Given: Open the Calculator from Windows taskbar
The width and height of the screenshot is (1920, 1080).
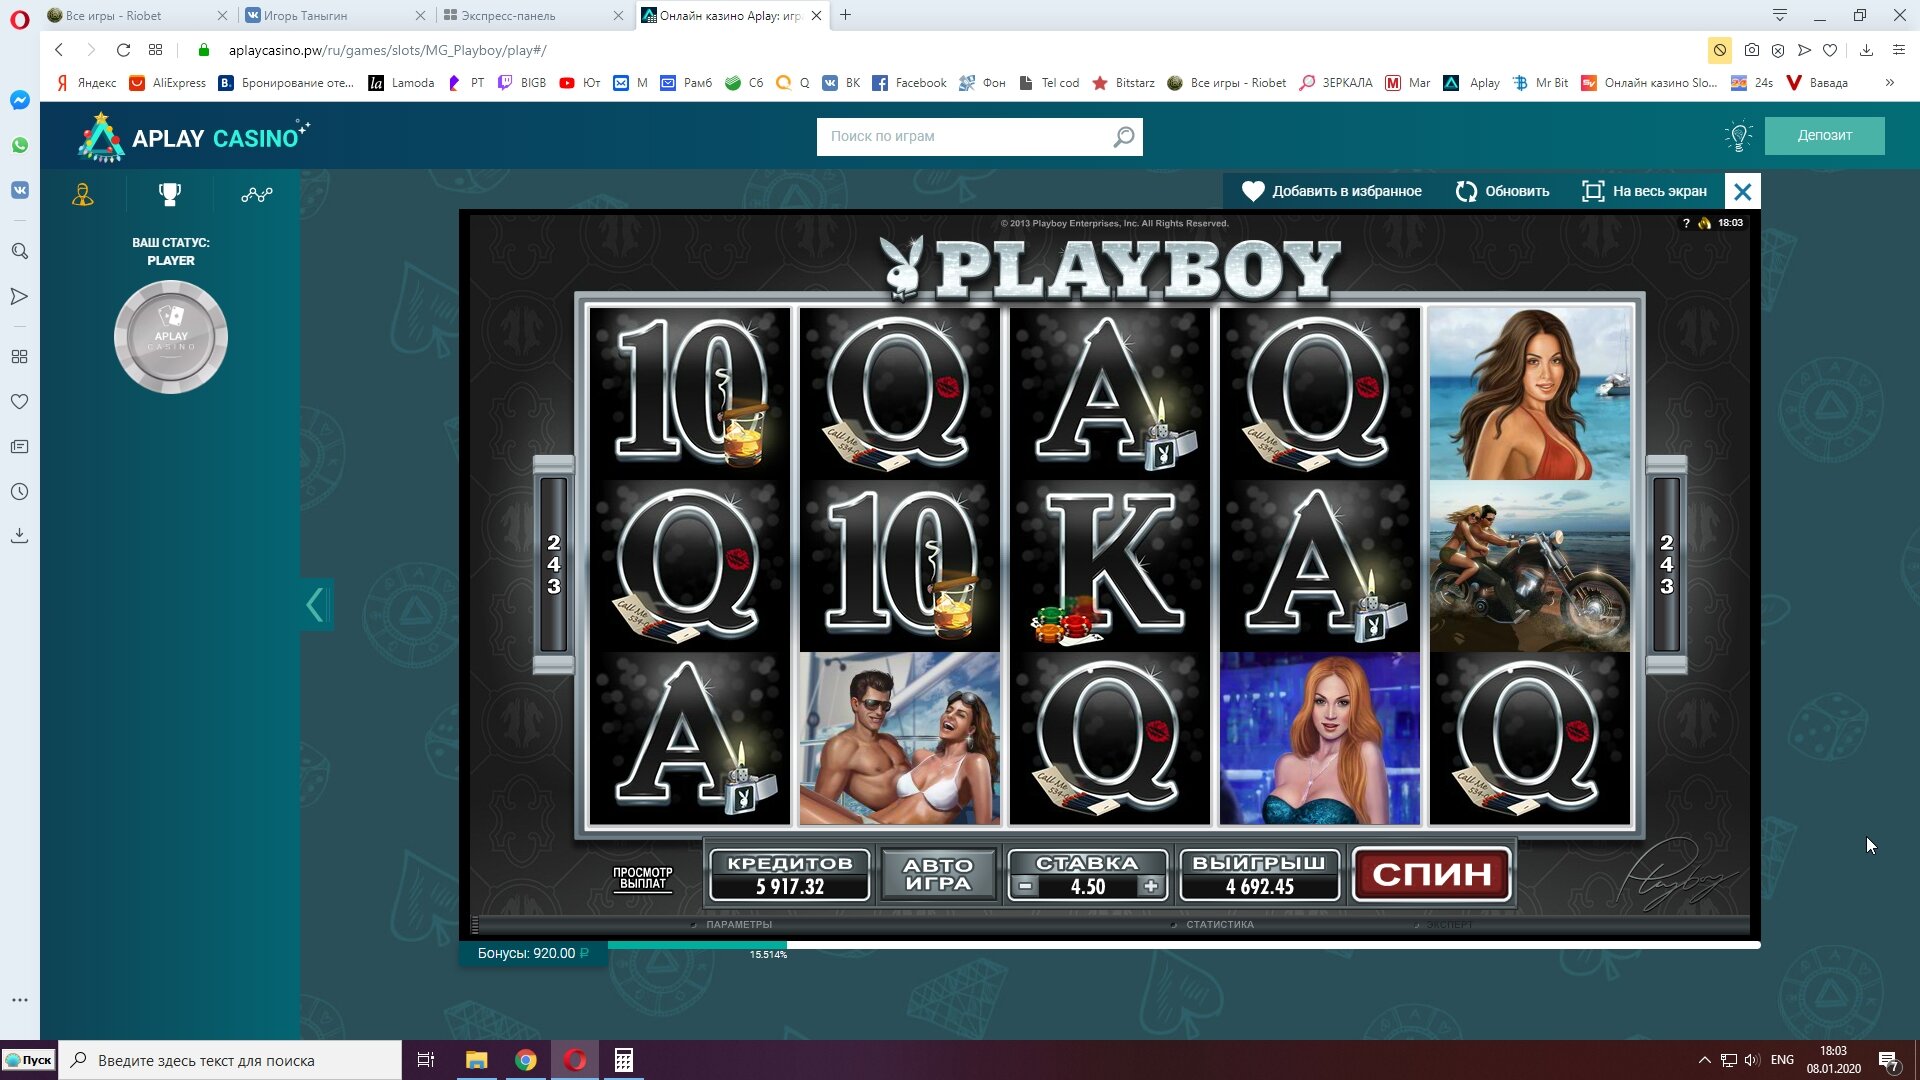Looking at the screenshot, I should coord(623,1060).
